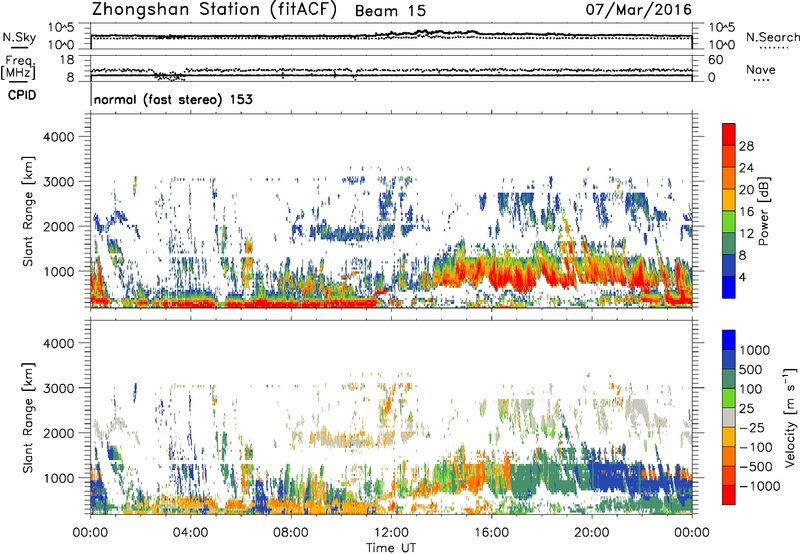The image size is (800, 554).
Task: Click the '4000' tick on power panel
Action: 58,137
